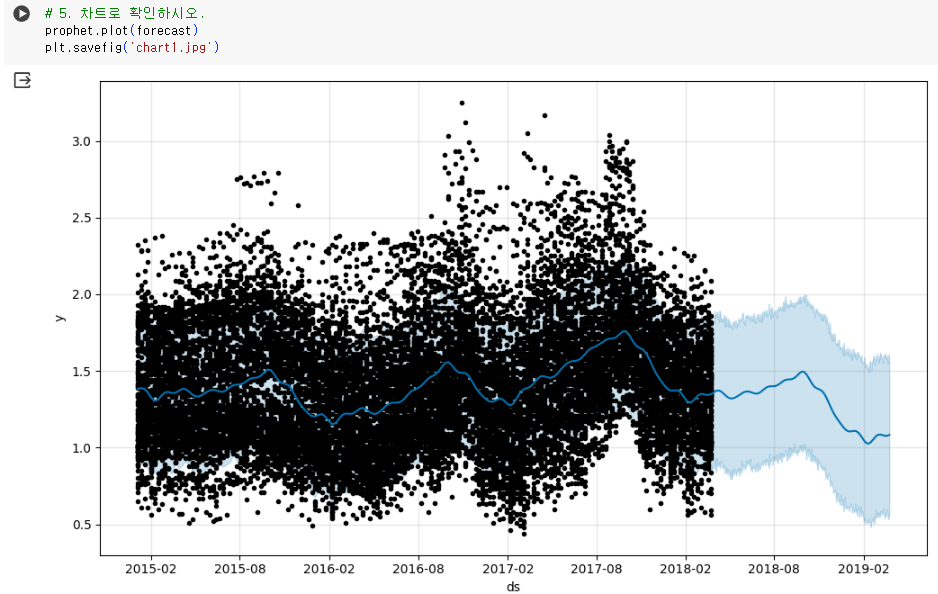Click the x-axis label '2017-02'
The width and height of the screenshot is (938, 594).
tap(508, 569)
